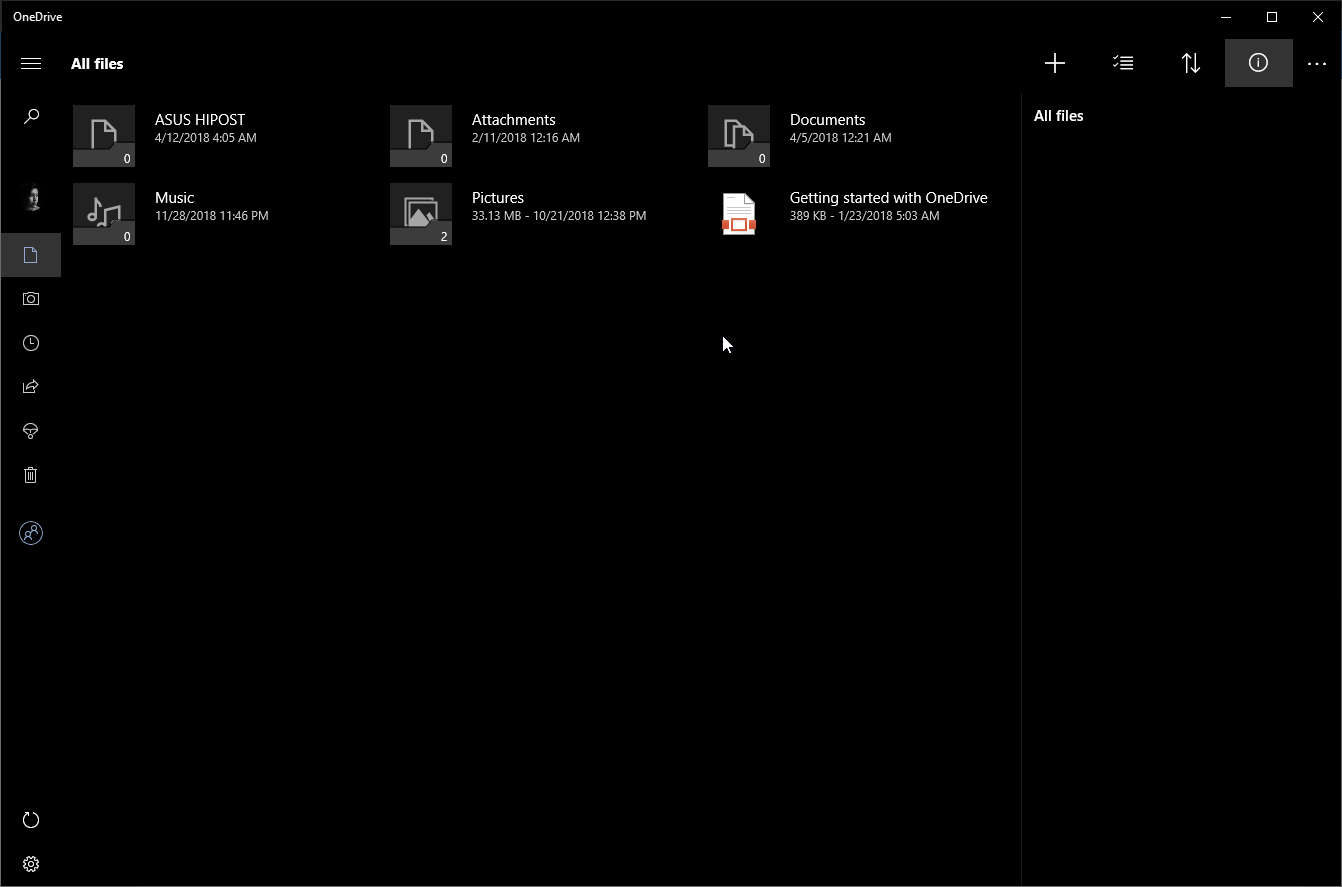Image resolution: width=1342 pixels, height=887 pixels.
Task: Open Shared files via the share icon
Action: [x=31, y=387]
